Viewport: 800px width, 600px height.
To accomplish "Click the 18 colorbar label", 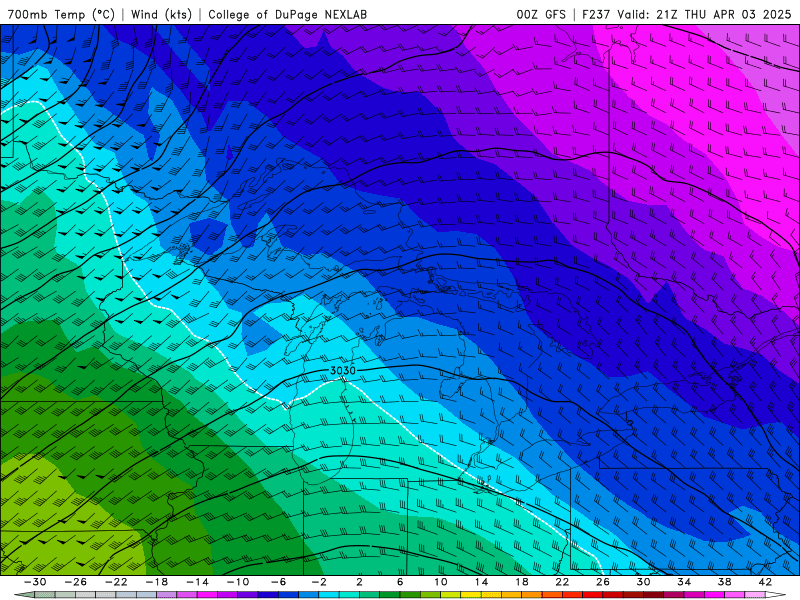I will 521,582.
